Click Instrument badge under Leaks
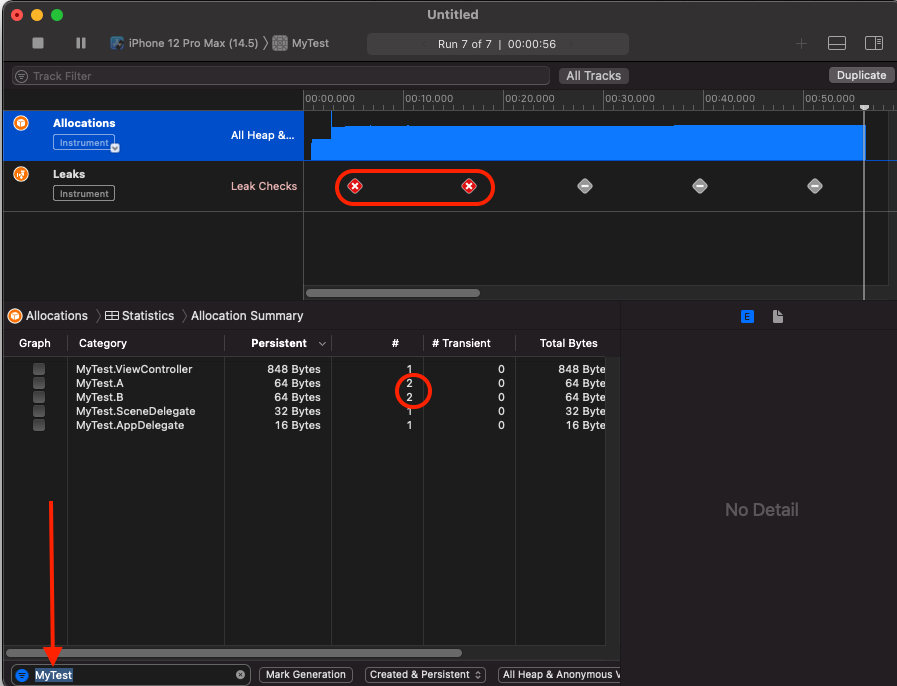Image resolution: width=897 pixels, height=686 pixels. coord(84,193)
